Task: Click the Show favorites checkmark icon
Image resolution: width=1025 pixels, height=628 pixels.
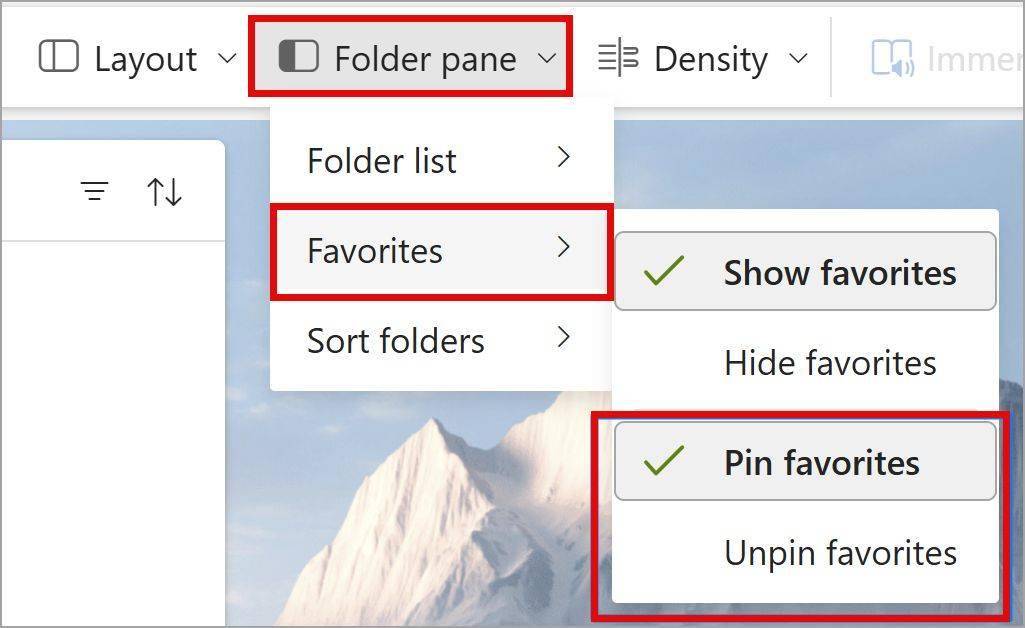Action: pyautogui.click(x=664, y=271)
